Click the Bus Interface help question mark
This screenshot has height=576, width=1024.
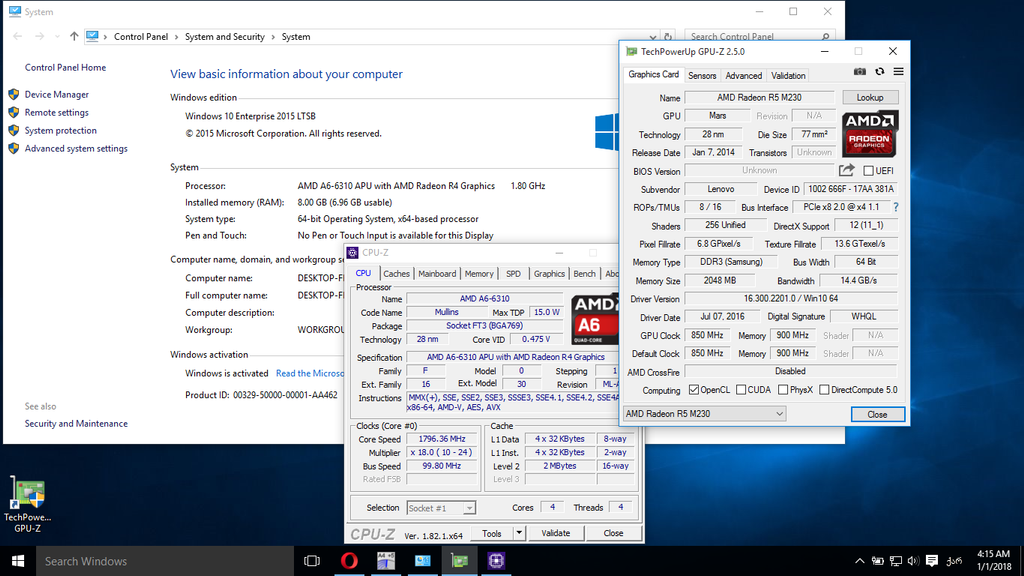coord(896,207)
